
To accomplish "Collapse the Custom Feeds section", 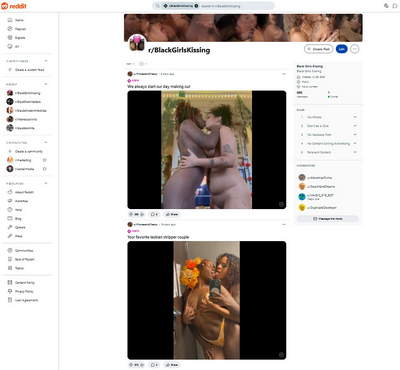I will coord(46,61).
